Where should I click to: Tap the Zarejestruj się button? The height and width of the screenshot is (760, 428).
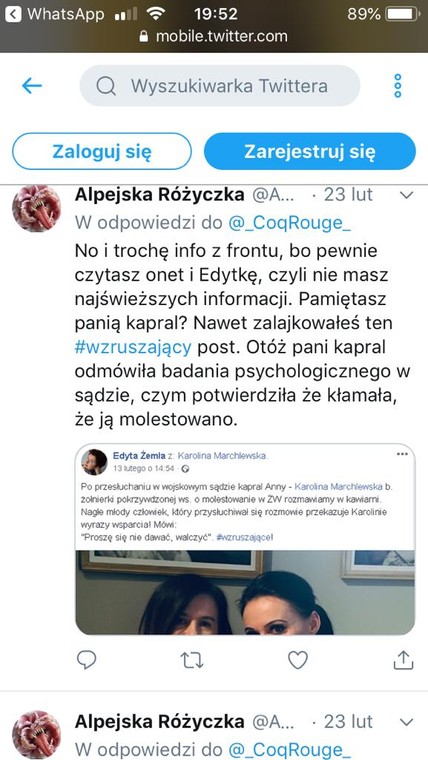[x=310, y=151]
